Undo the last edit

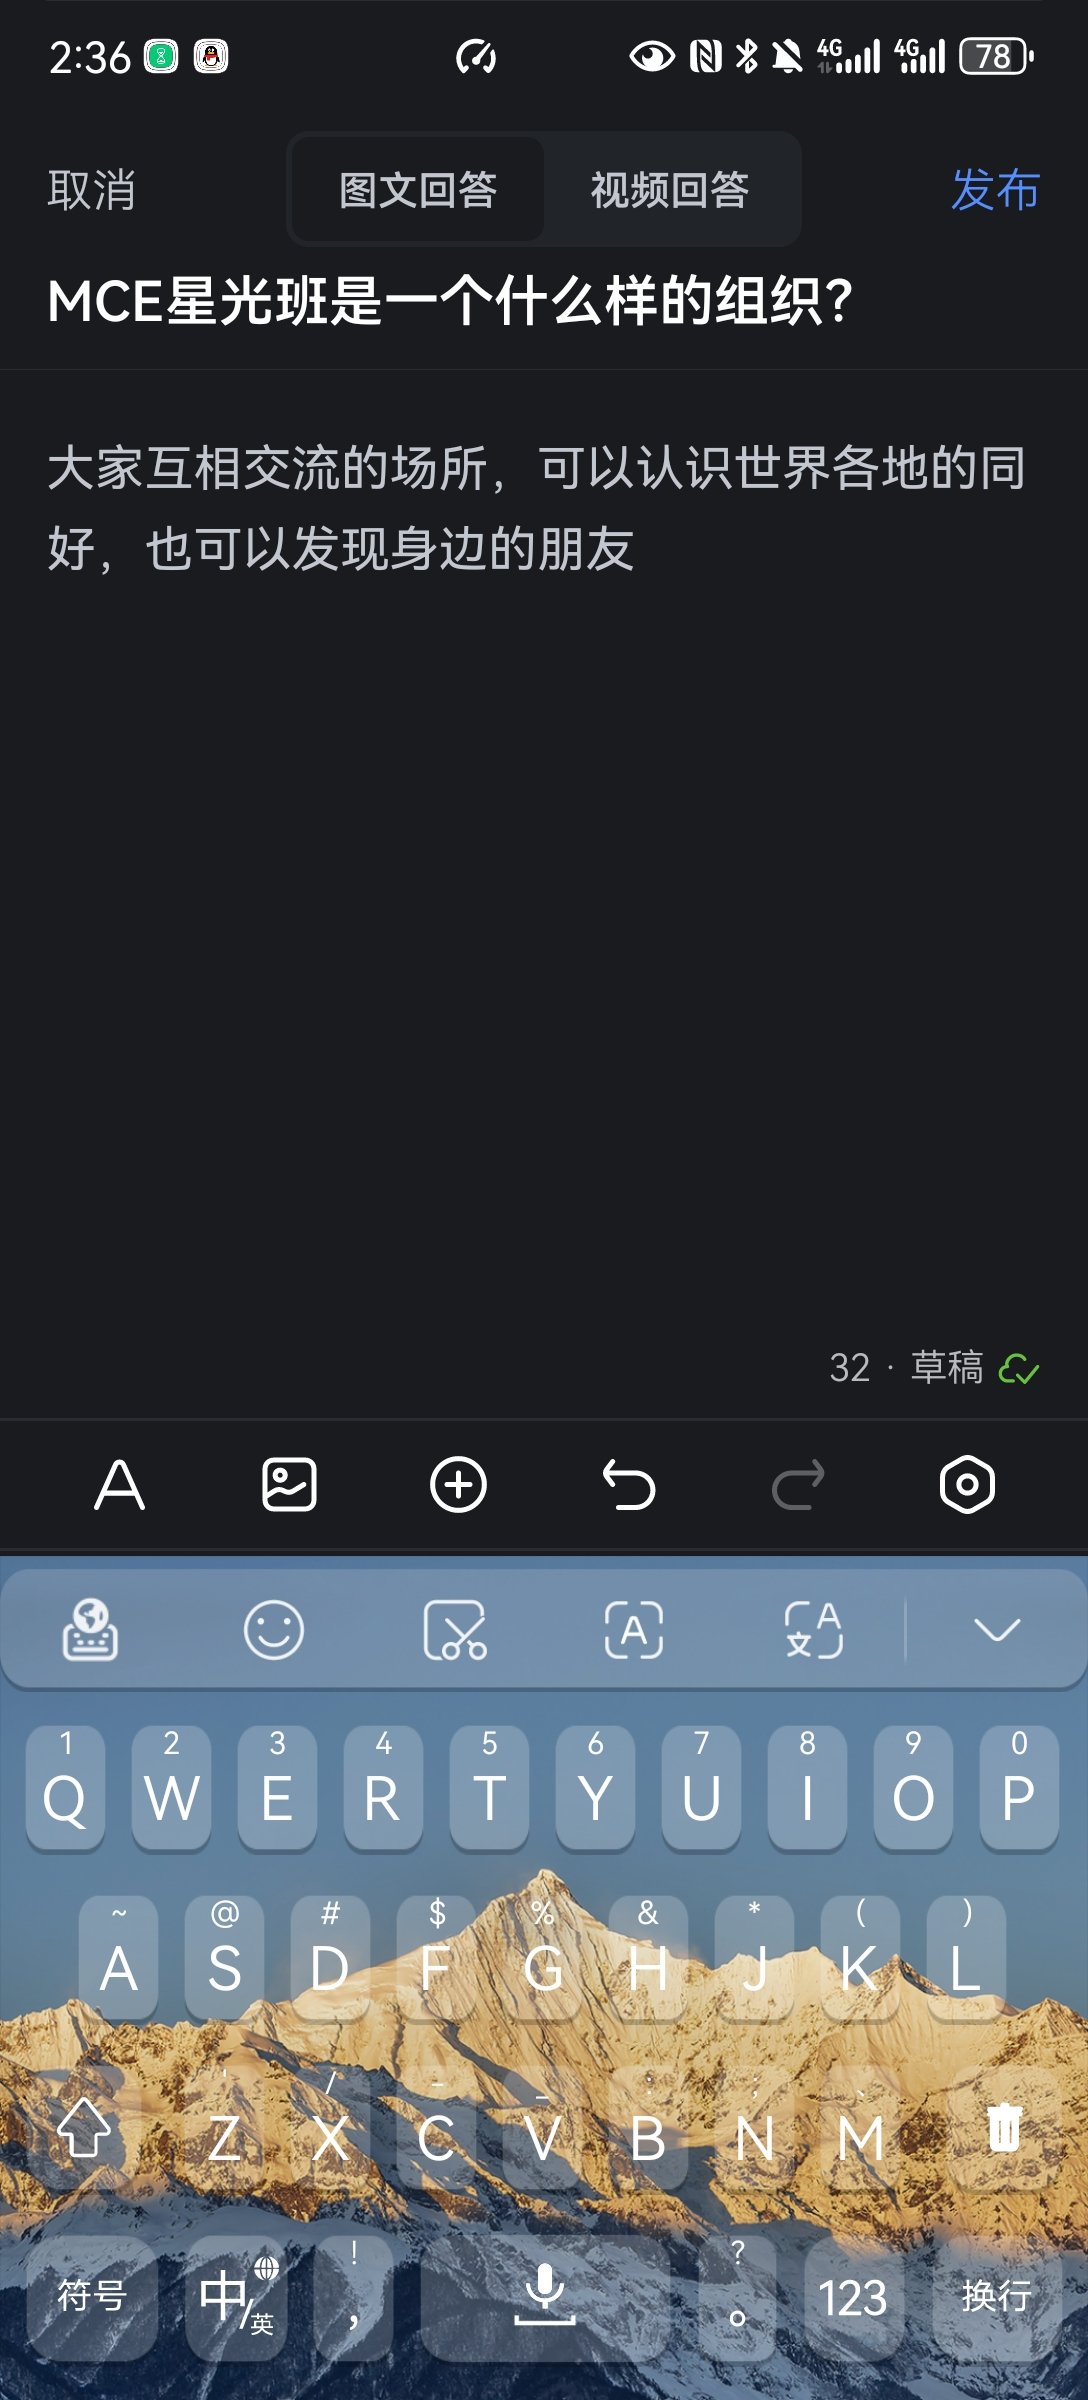point(629,1485)
